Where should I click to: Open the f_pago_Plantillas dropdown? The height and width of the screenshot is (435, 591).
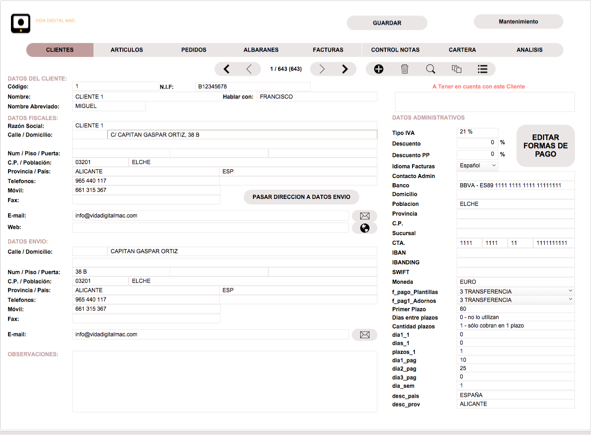(x=516, y=291)
